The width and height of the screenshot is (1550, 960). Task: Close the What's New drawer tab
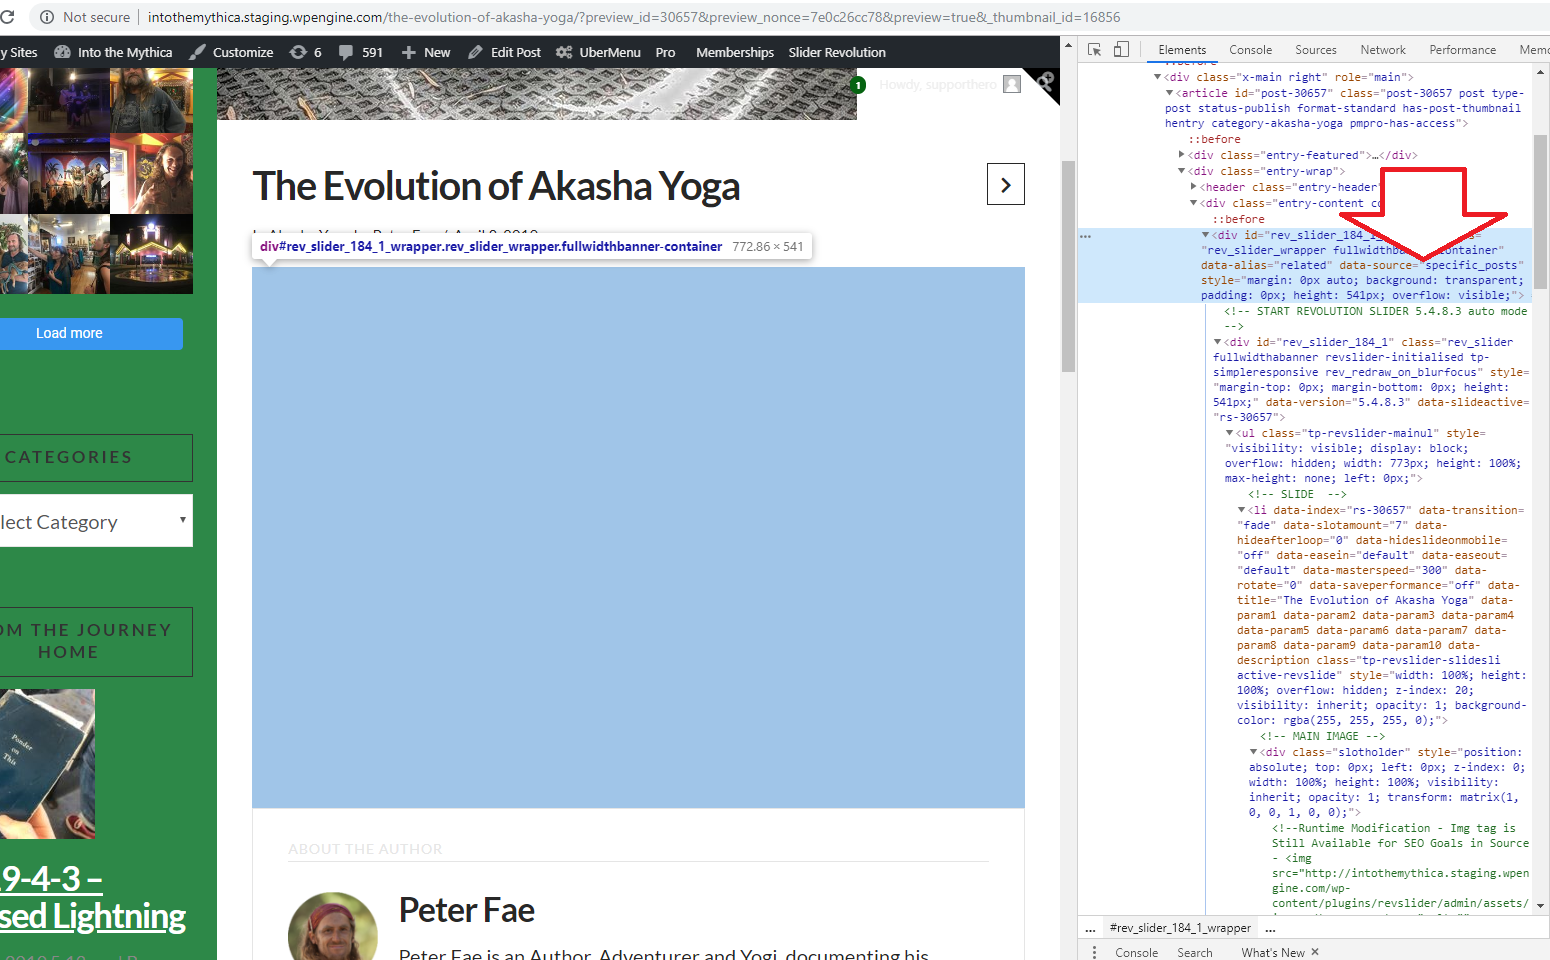point(1315,952)
